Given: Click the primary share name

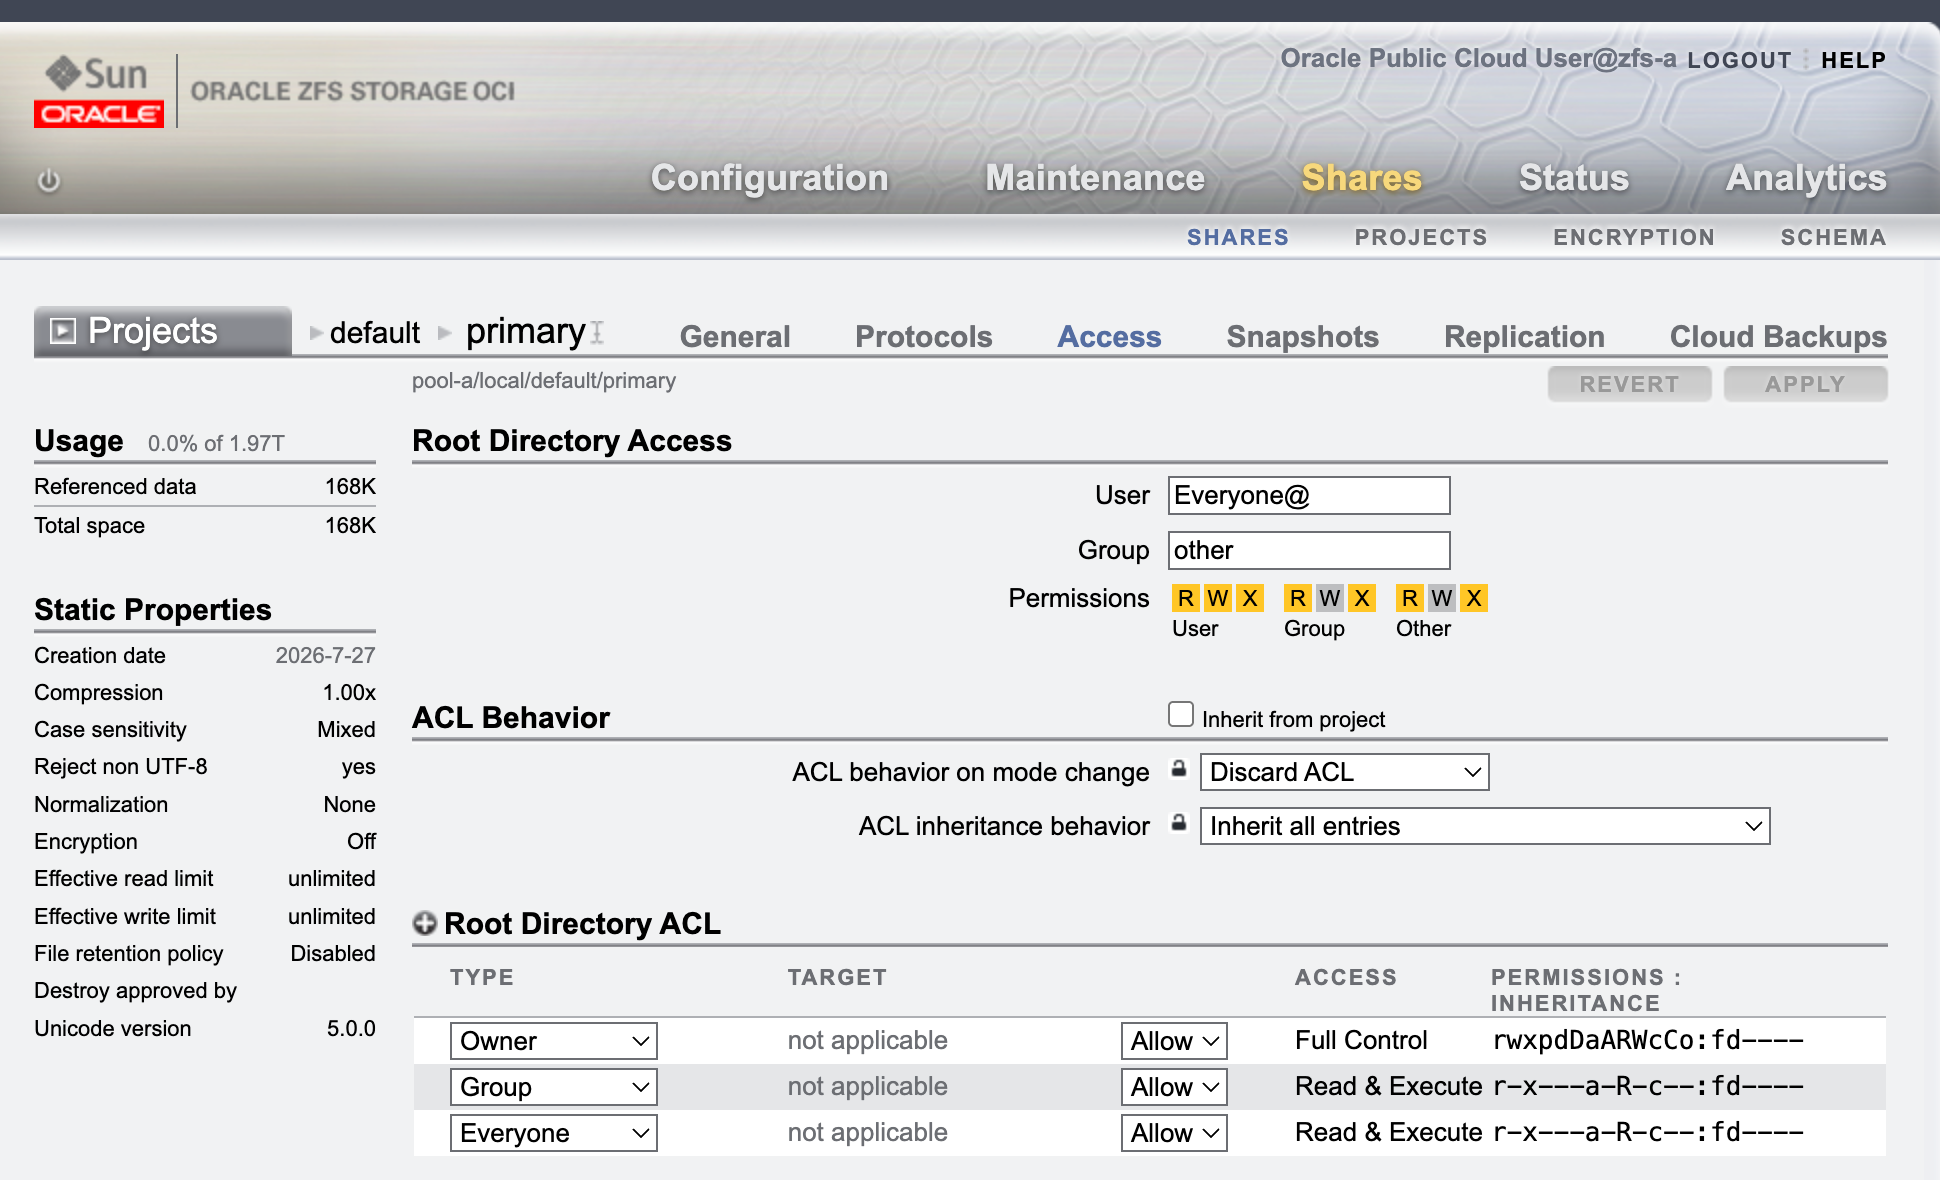Looking at the screenshot, I should [x=526, y=331].
